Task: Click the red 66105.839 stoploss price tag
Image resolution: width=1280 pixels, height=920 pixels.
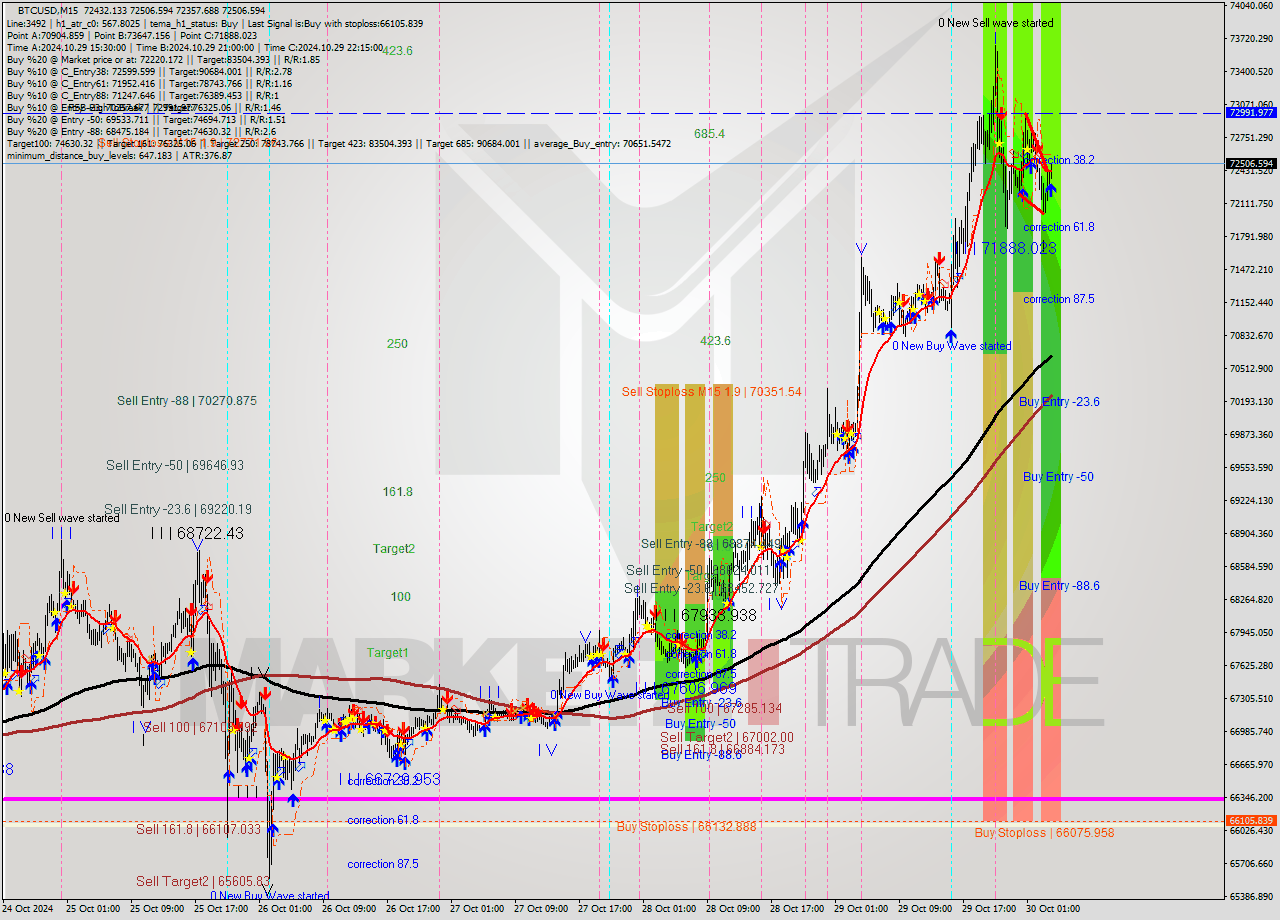Action: (x=1250, y=821)
